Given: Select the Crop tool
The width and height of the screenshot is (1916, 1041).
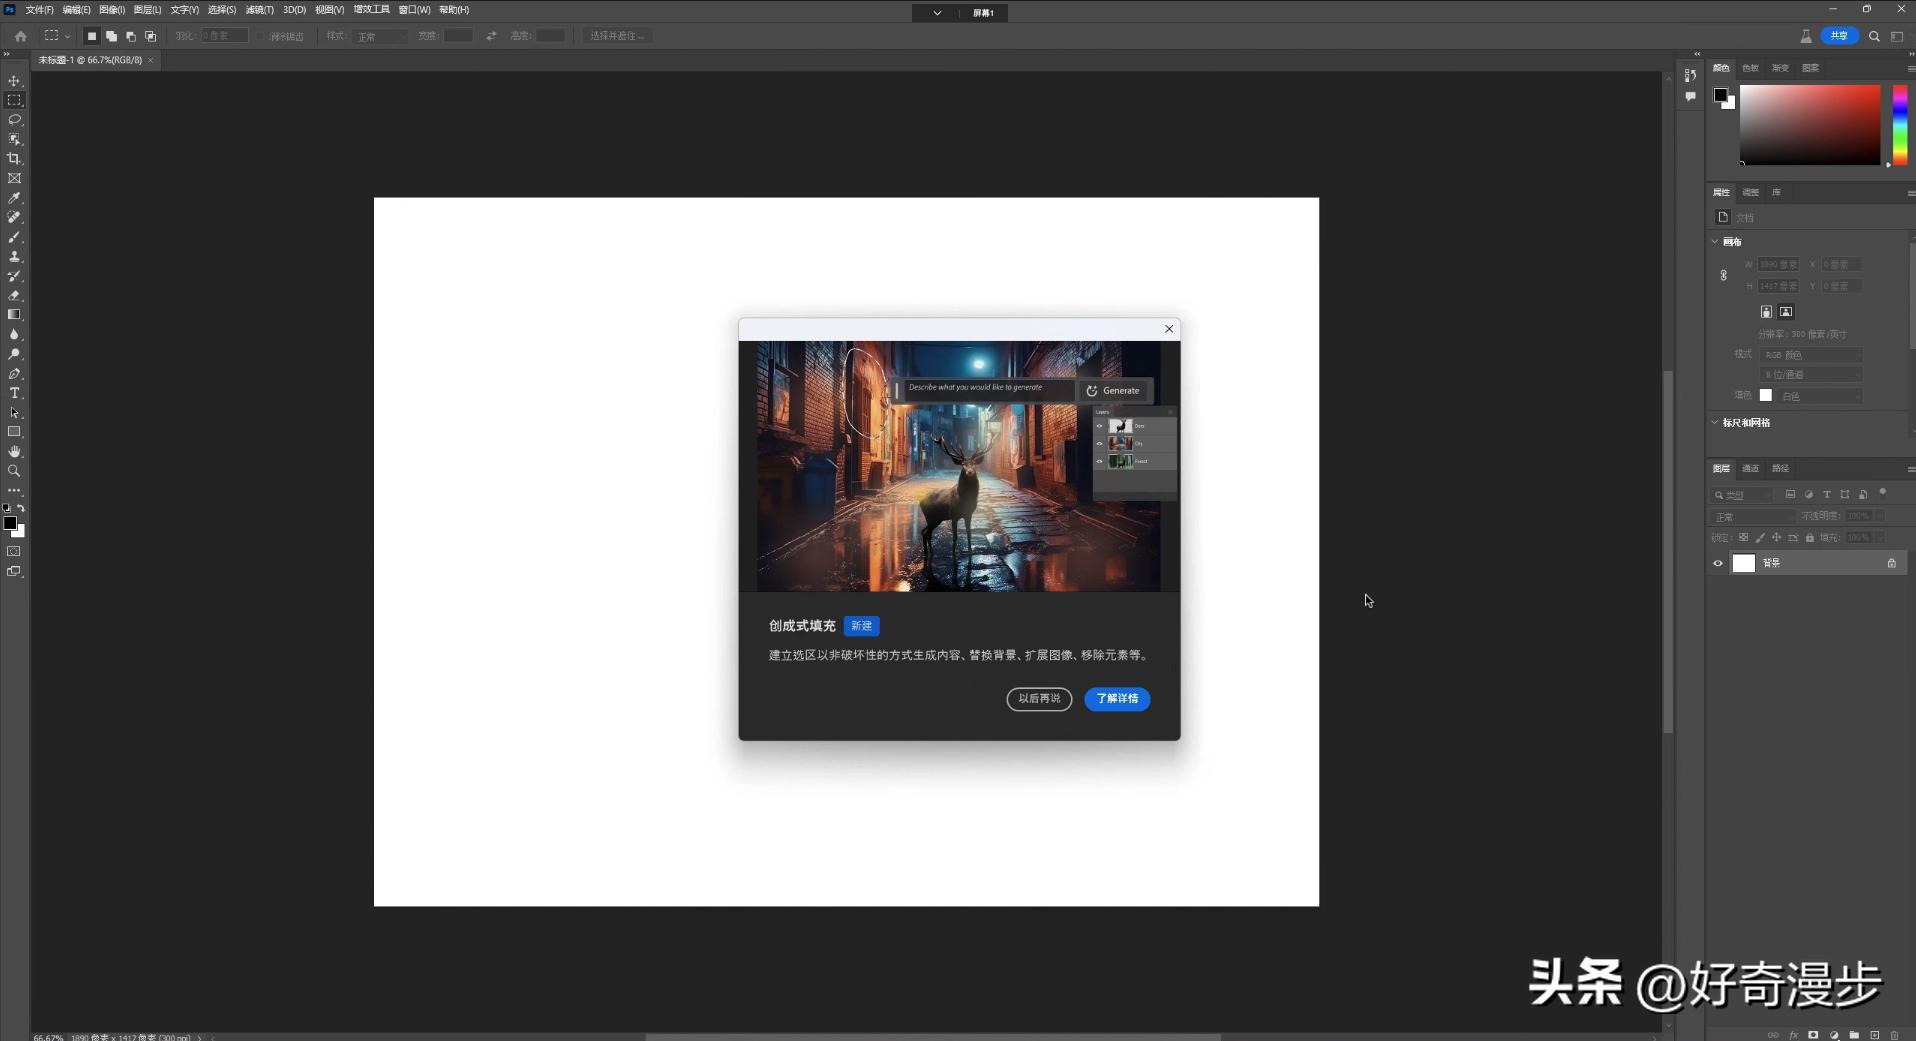Looking at the screenshot, I should point(14,158).
